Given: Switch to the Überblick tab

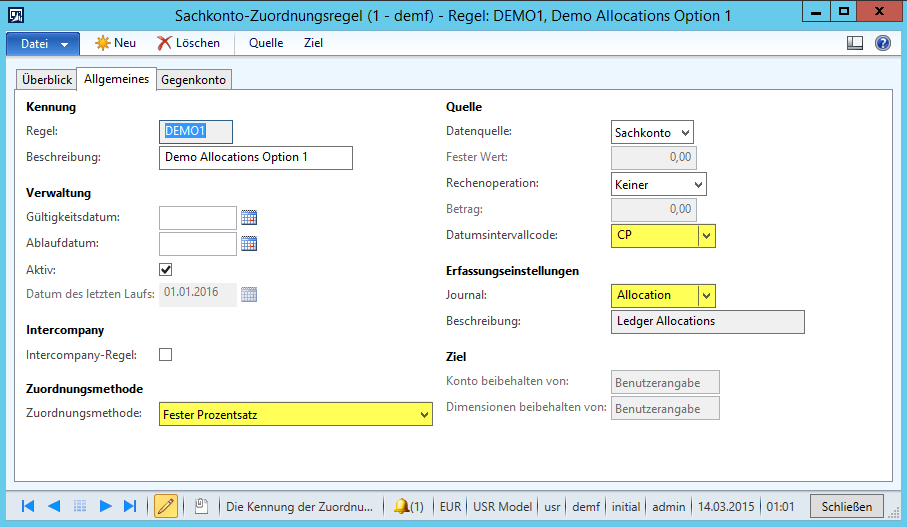Looking at the screenshot, I should pyautogui.click(x=47, y=80).
